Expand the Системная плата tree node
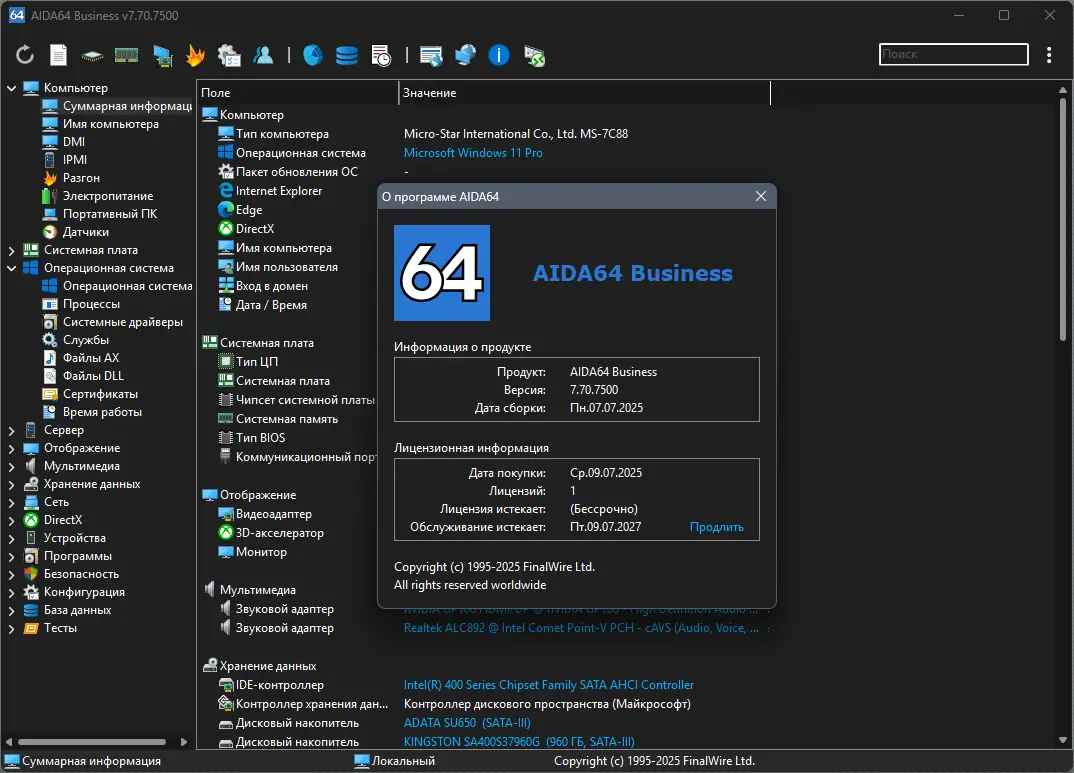1074x773 pixels. (11, 251)
